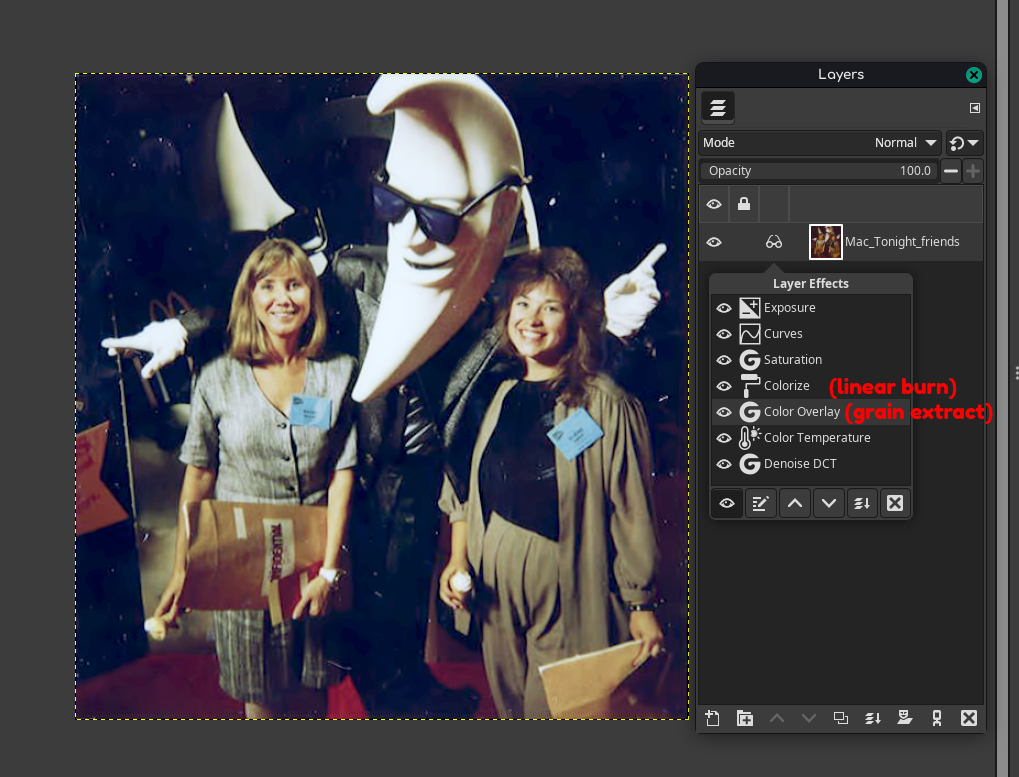
Task: Select the Mac_Tonight_friends layer thumbnail
Action: (x=825, y=242)
